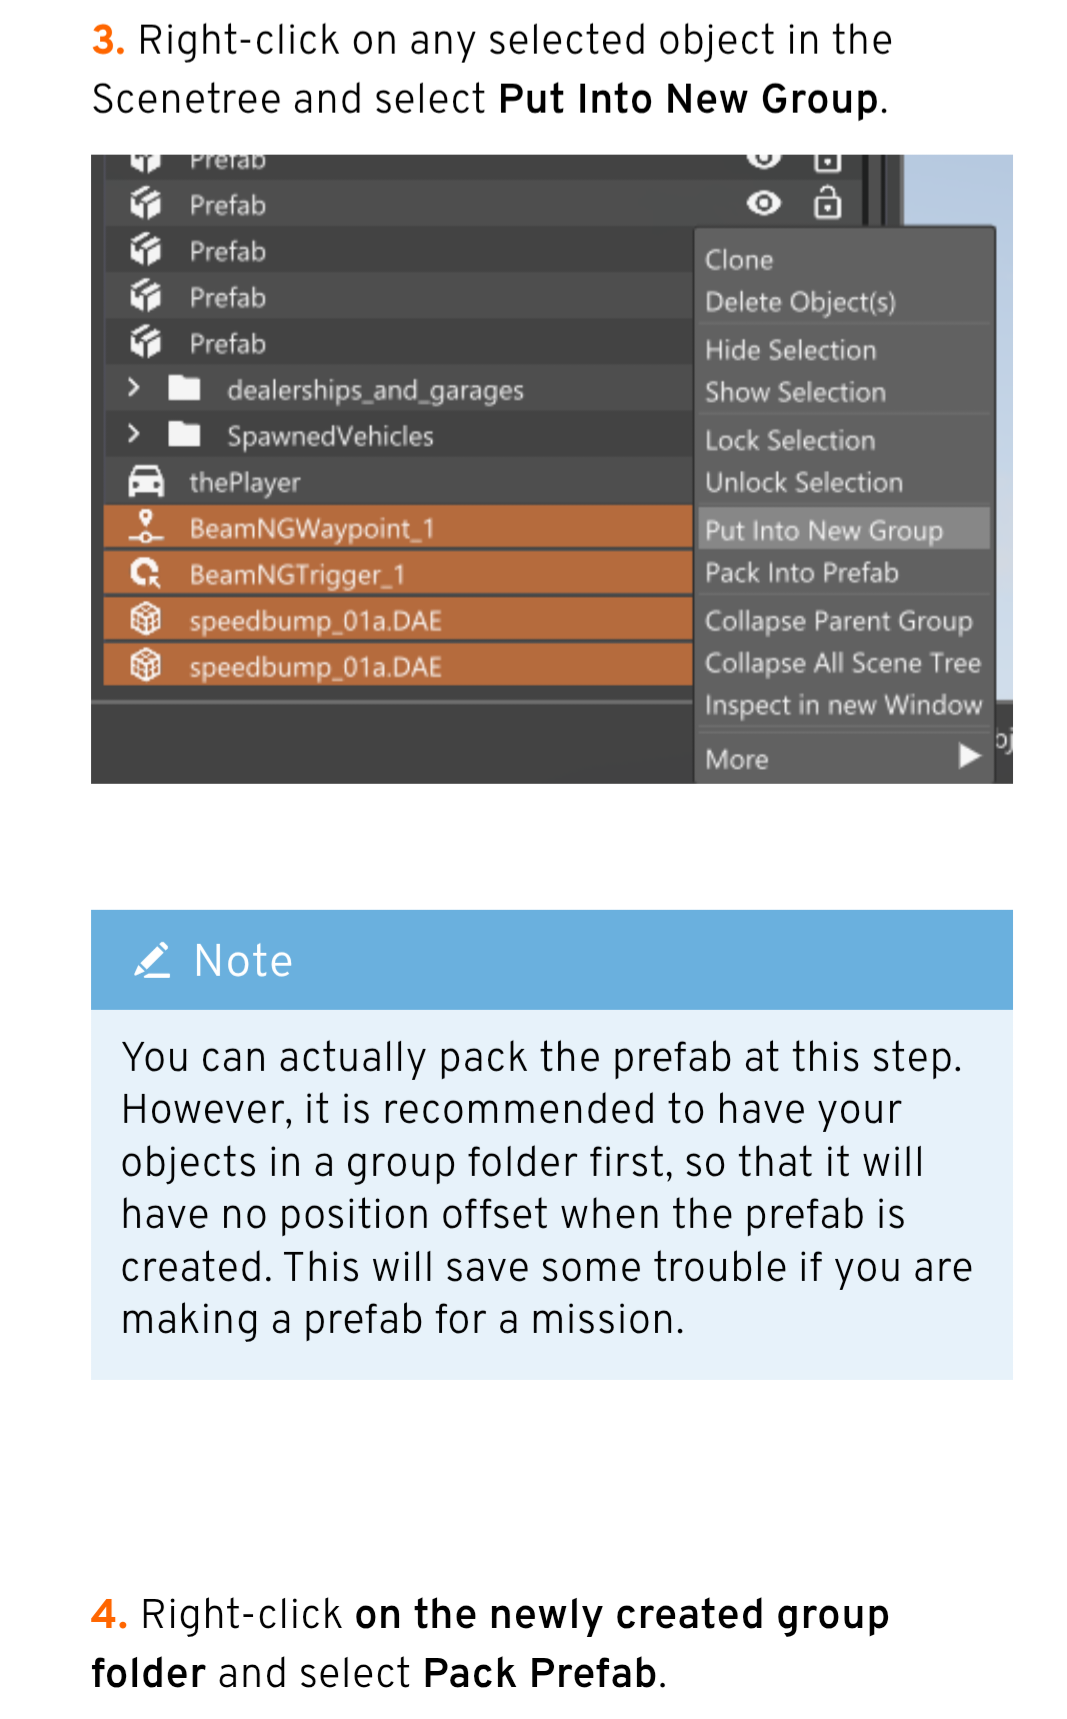Toggle the eye visibility icon on Prefab row

(764, 204)
